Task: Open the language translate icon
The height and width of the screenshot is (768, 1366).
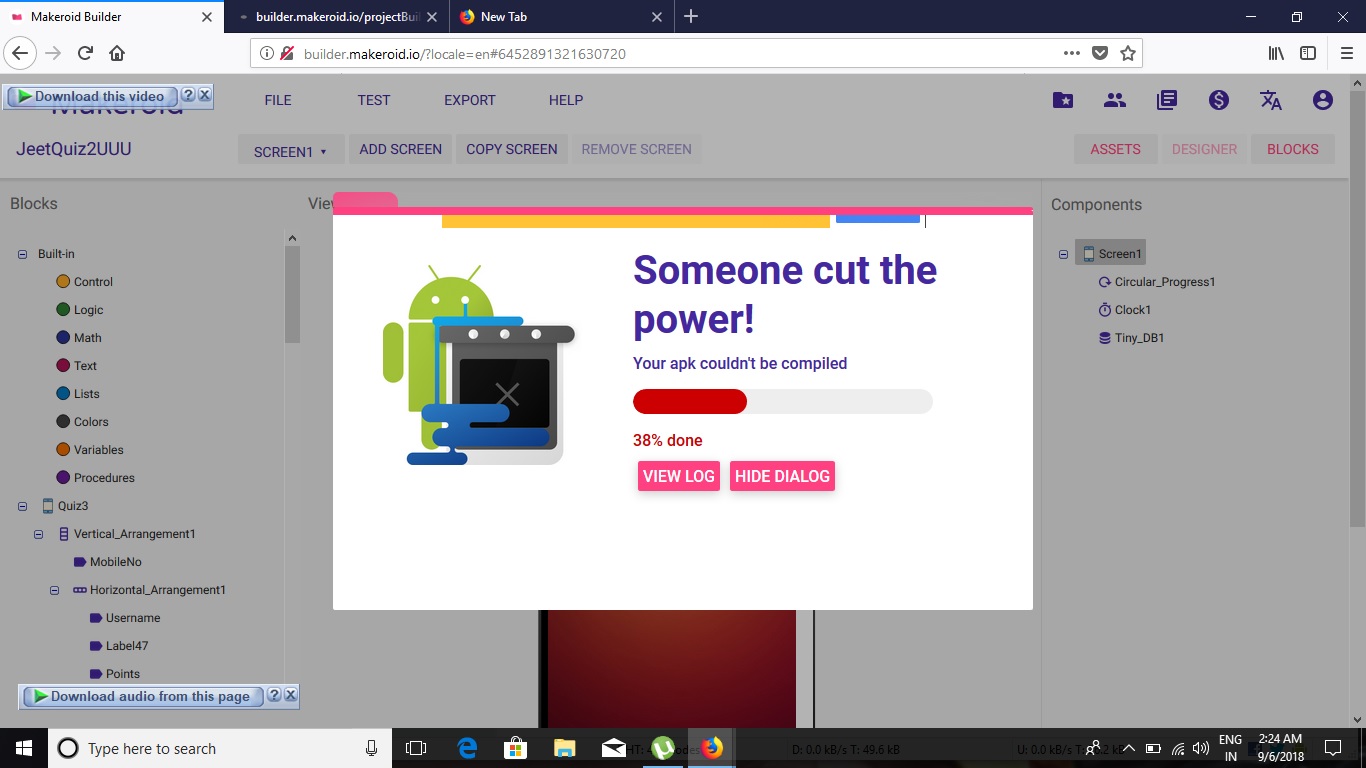Action: click(1270, 99)
